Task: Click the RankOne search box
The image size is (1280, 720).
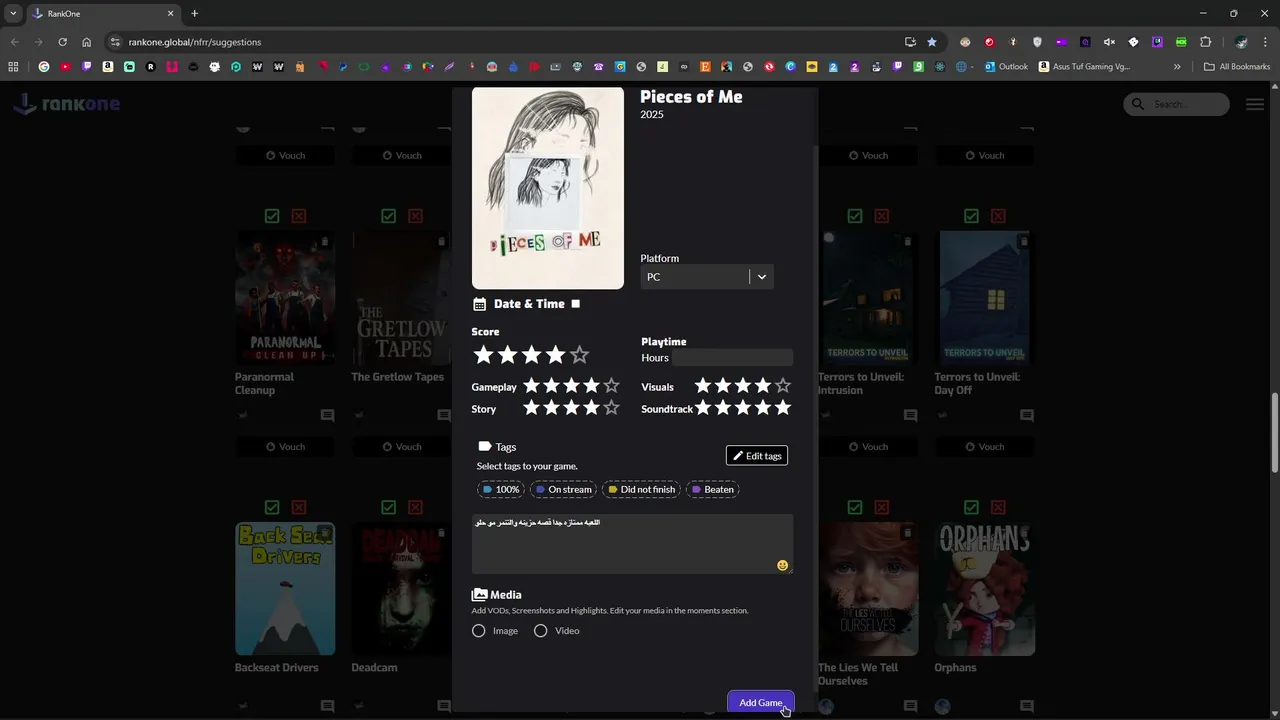Action: click(x=1177, y=104)
